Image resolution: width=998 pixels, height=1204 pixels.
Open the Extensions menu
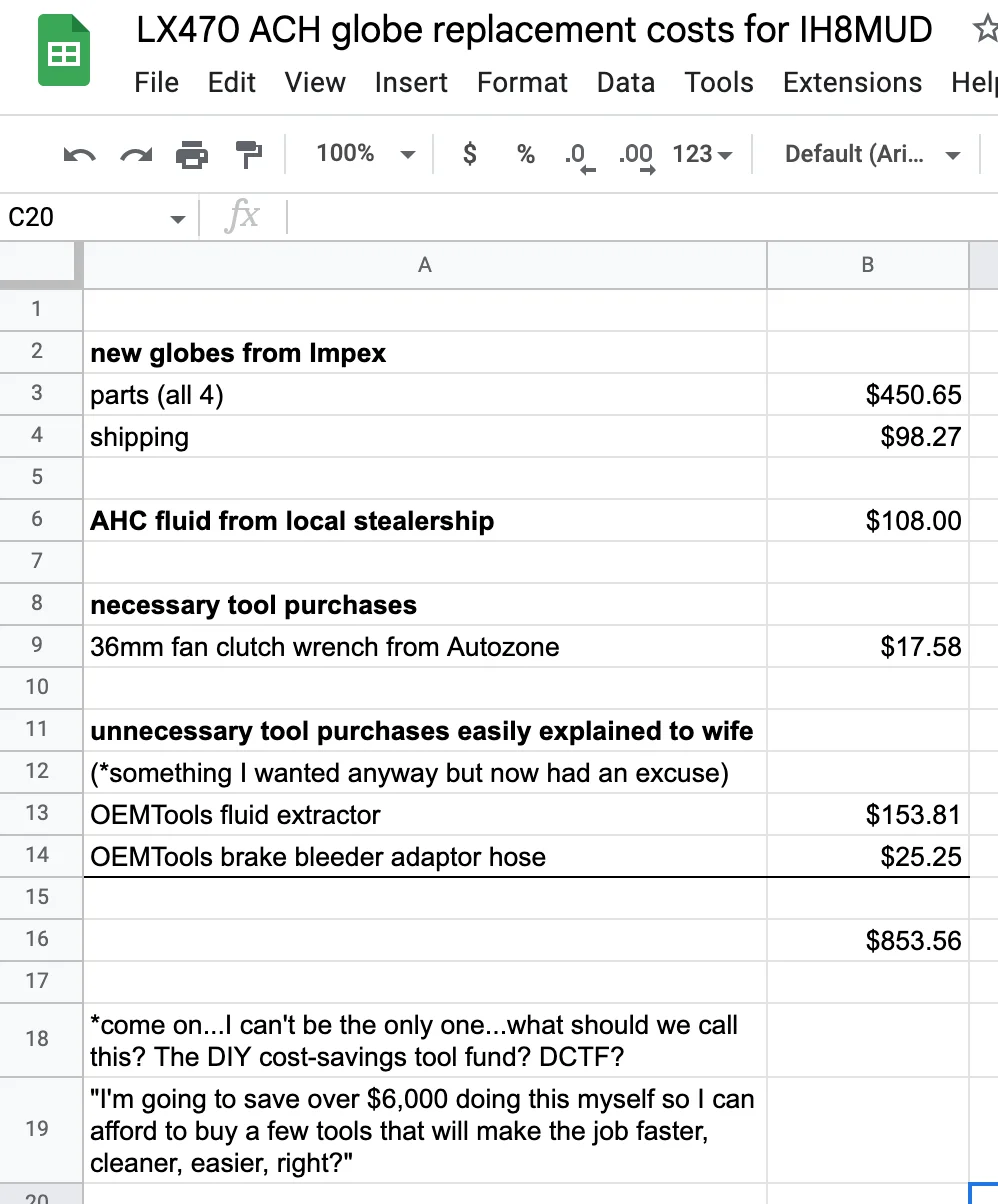coord(853,82)
